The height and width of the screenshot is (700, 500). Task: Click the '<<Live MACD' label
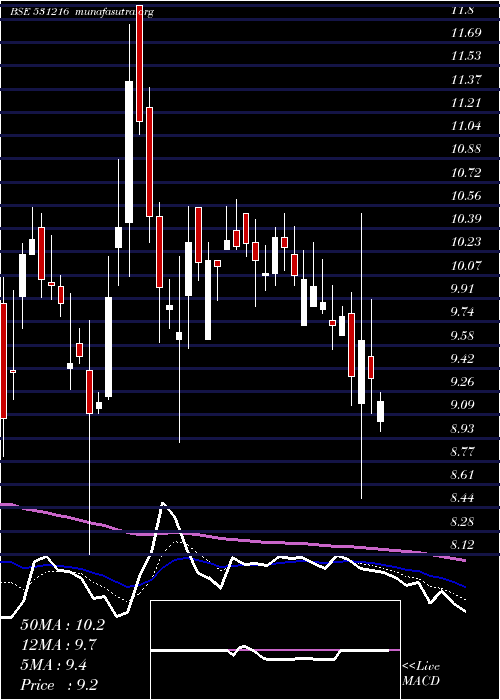(421, 674)
